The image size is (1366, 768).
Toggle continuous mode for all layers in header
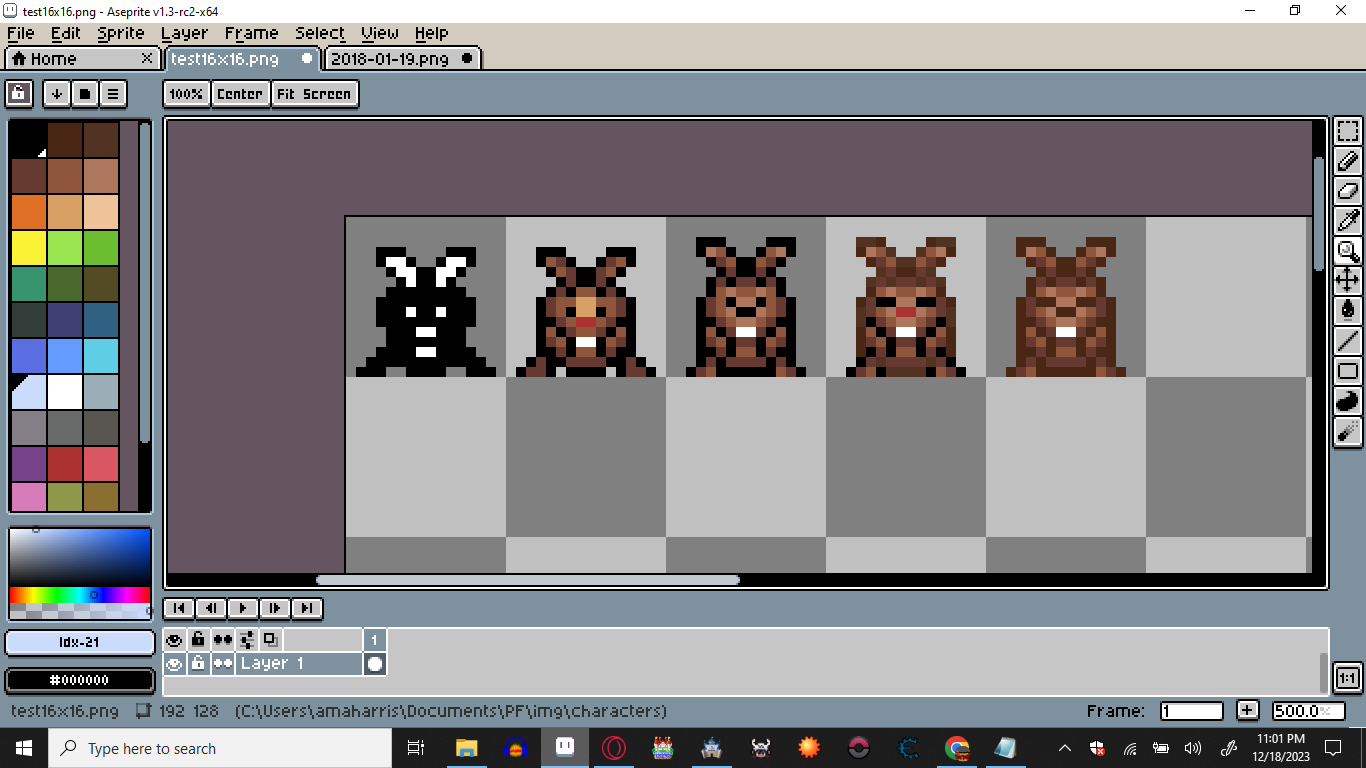tap(222, 640)
